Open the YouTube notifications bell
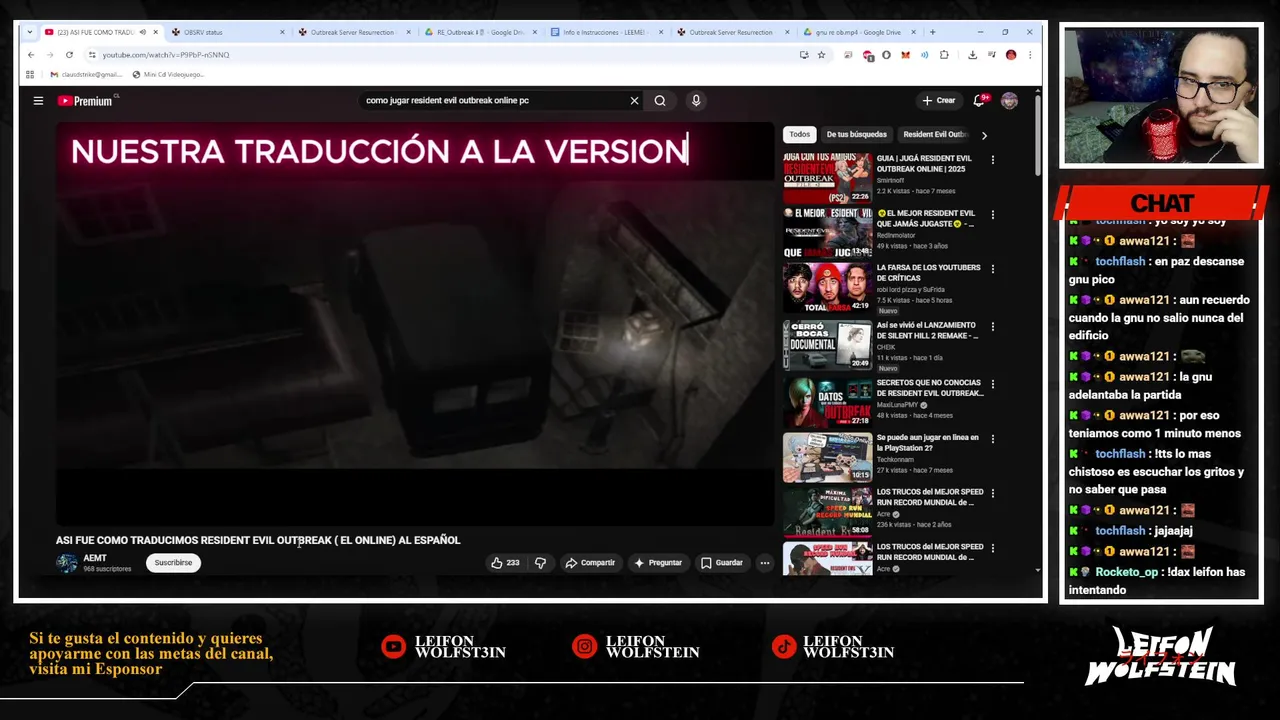The image size is (1280, 720). [979, 101]
